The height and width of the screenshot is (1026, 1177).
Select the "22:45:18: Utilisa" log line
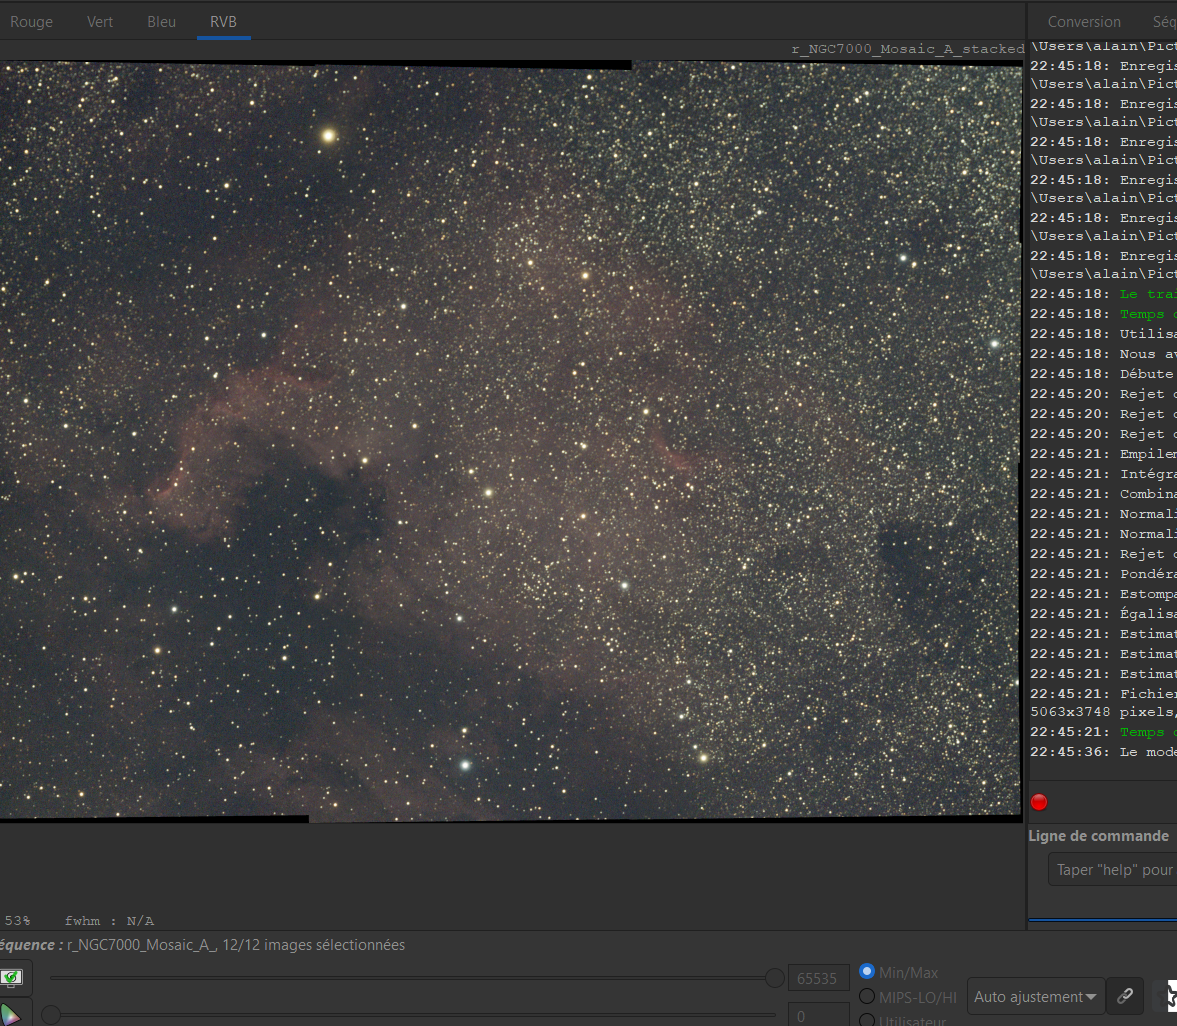(1103, 334)
